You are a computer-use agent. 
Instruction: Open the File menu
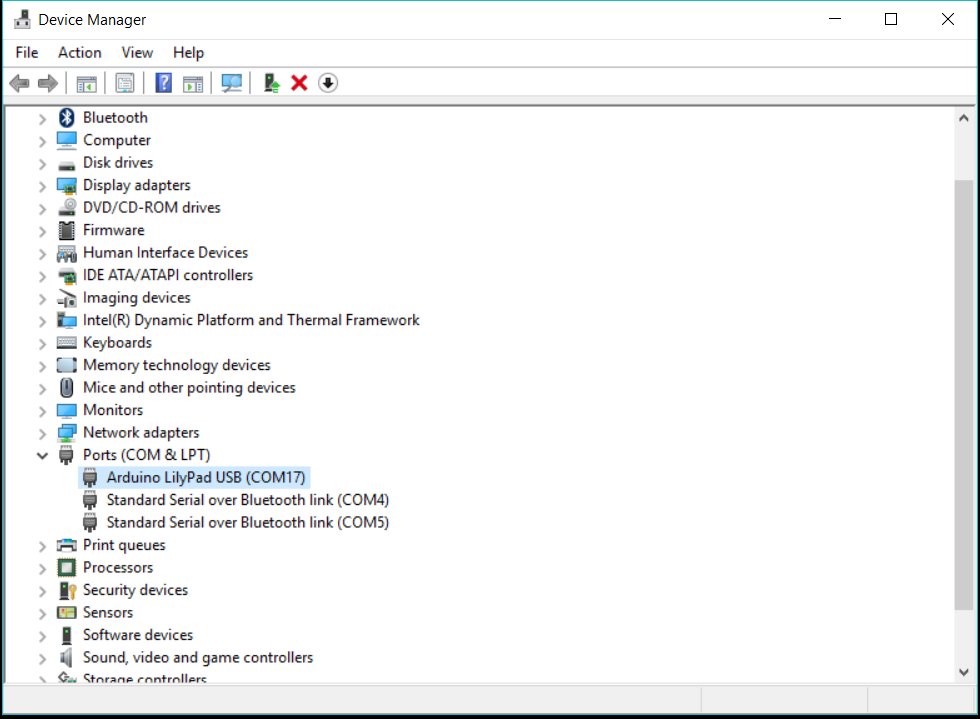click(27, 53)
